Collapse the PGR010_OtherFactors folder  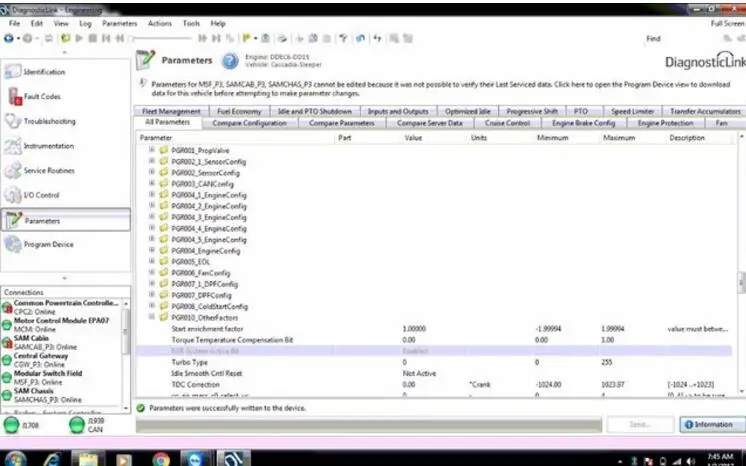click(152, 317)
